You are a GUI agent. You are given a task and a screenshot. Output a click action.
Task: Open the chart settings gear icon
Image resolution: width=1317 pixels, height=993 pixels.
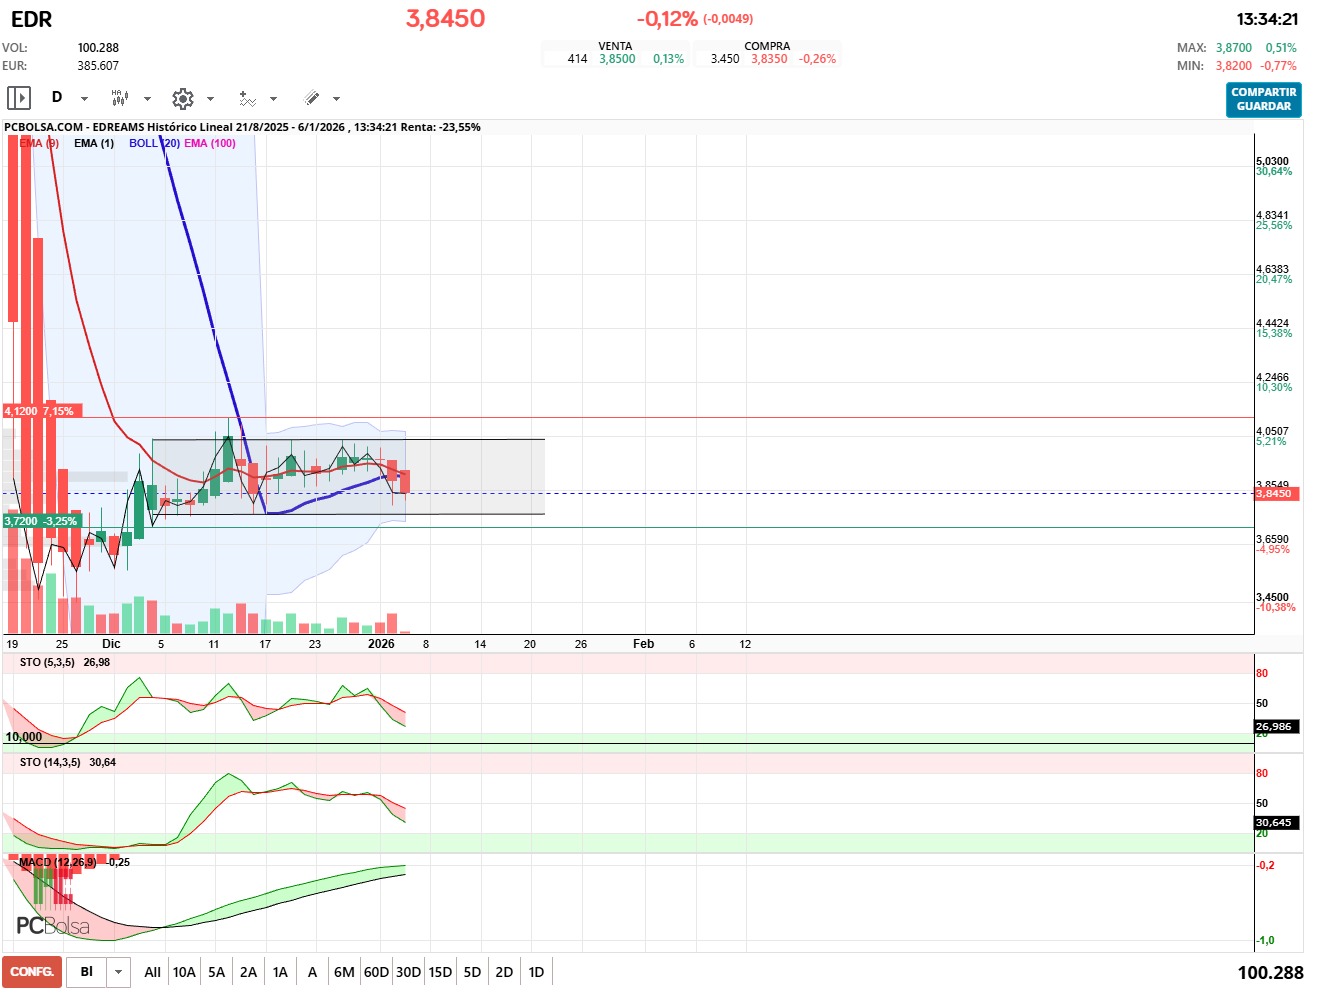182,98
